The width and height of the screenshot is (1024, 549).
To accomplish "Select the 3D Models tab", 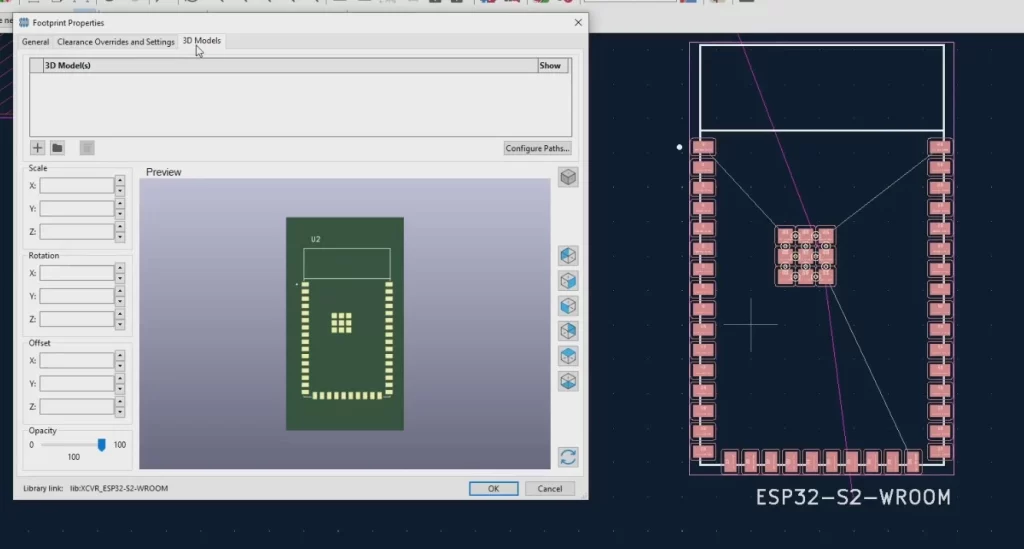I will coord(201,40).
